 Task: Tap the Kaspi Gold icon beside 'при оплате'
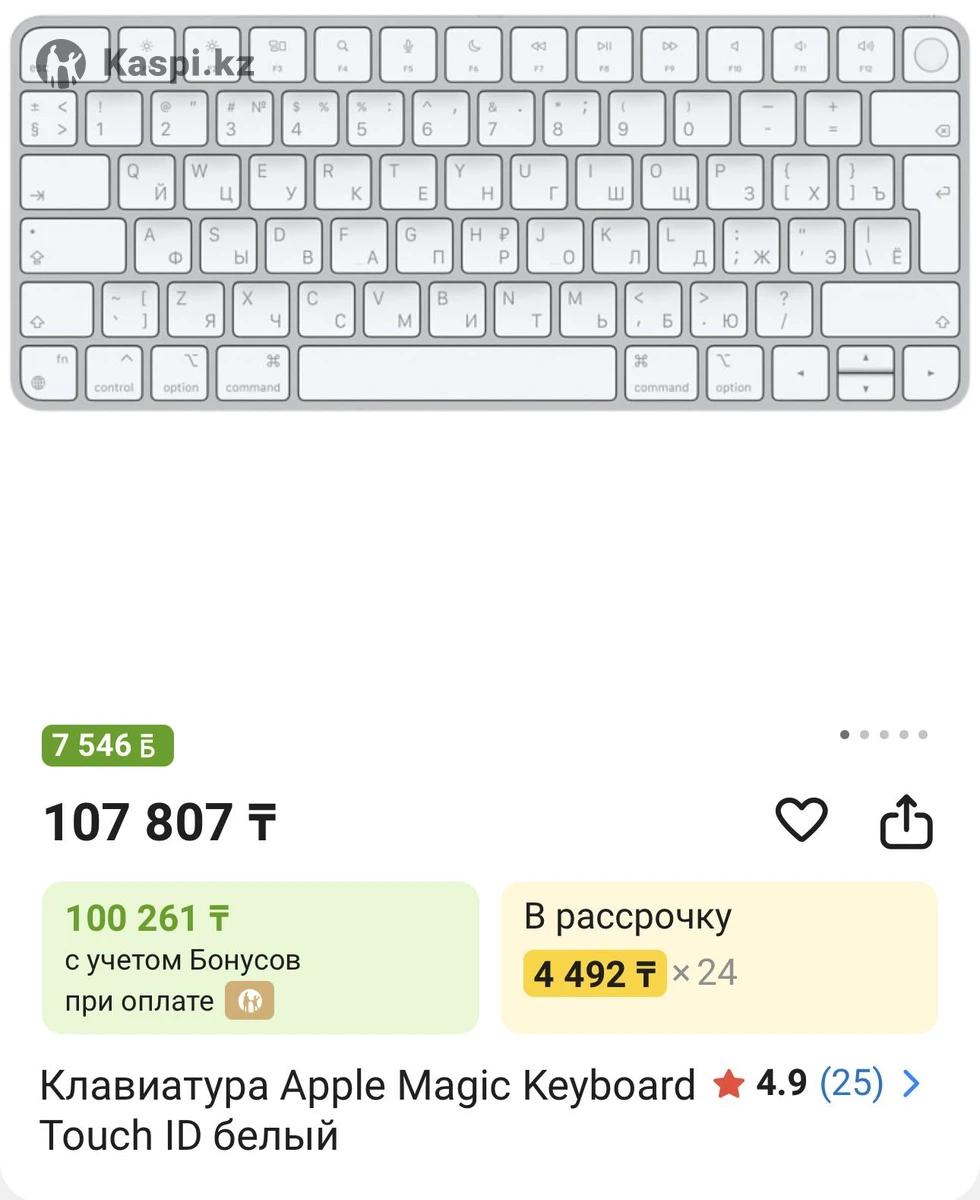pos(249,1001)
